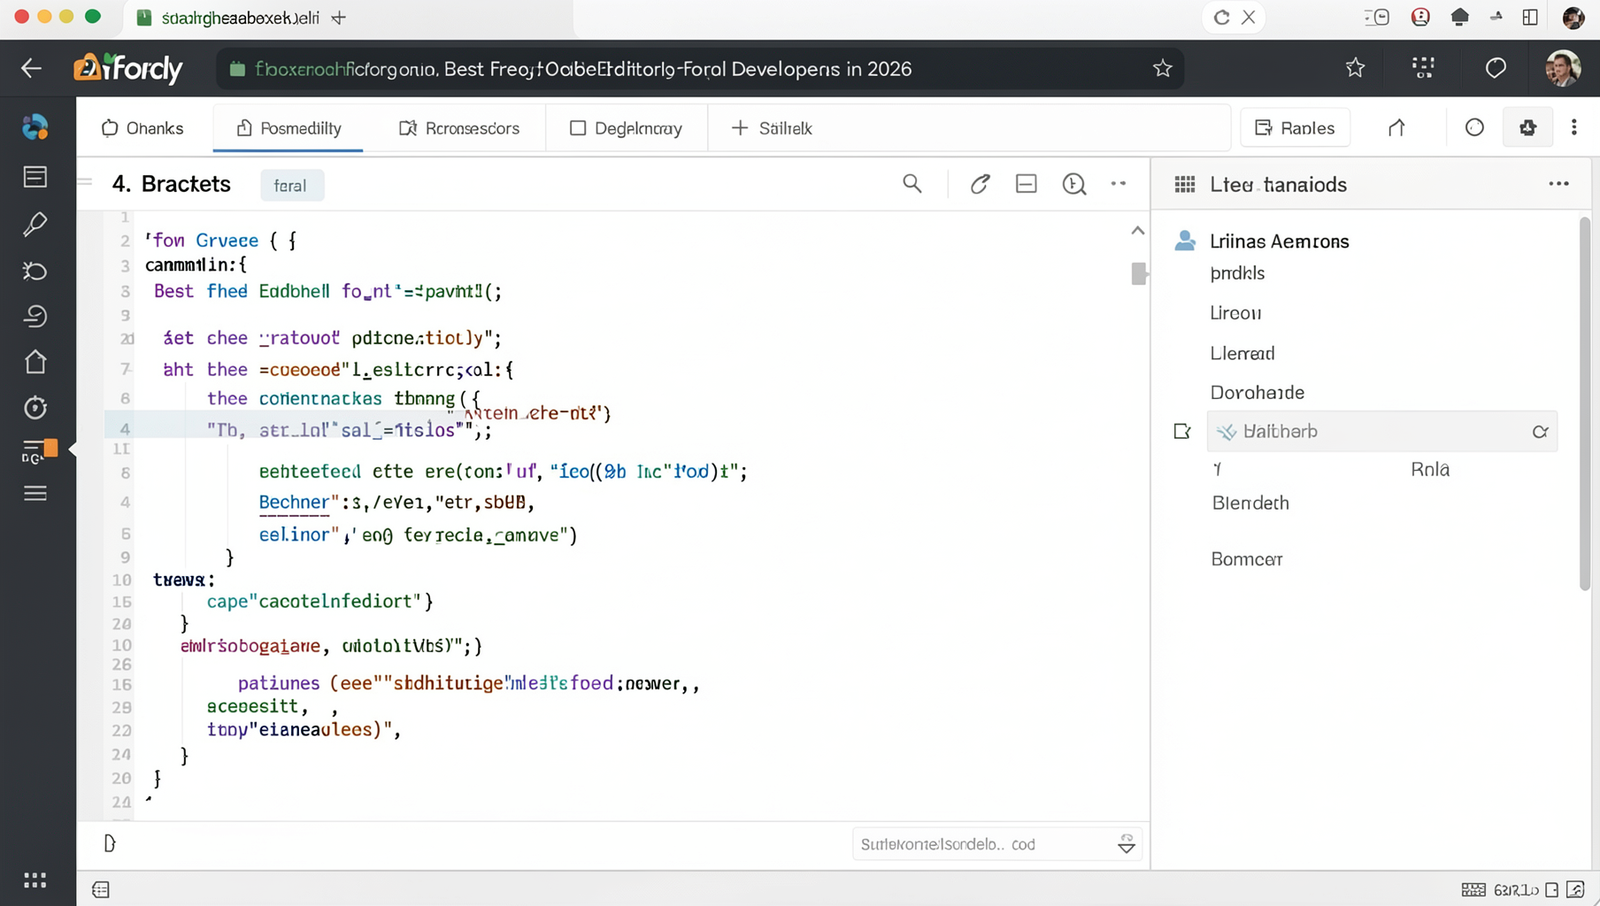The height and width of the screenshot is (906, 1600).
Task: Click the Forcly logo
Action: [x=128, y=68]
